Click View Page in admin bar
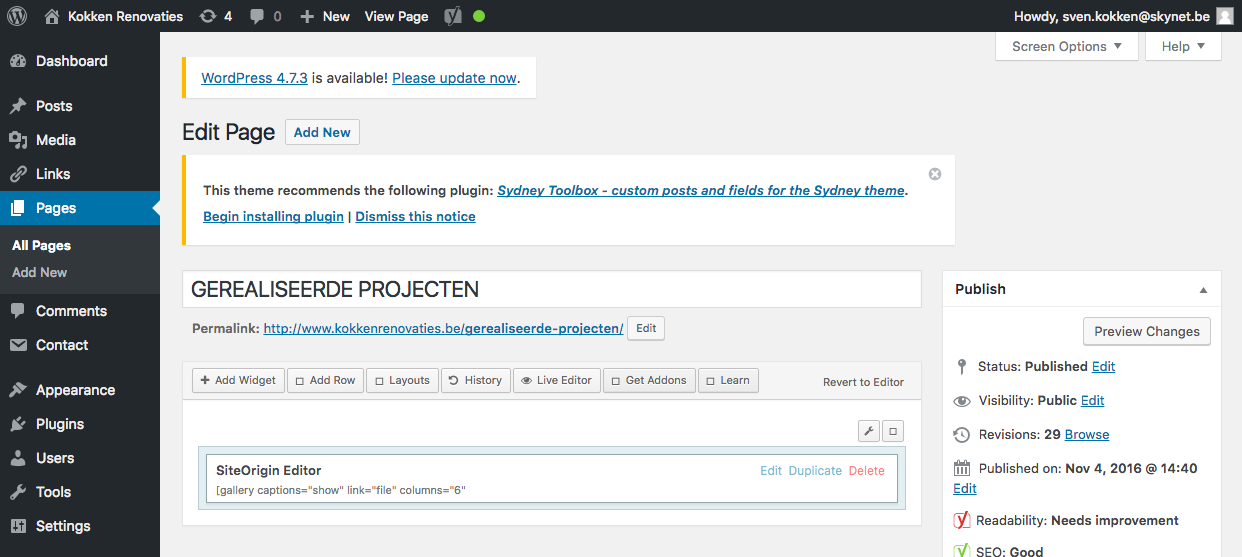 (x=396, y=16)
